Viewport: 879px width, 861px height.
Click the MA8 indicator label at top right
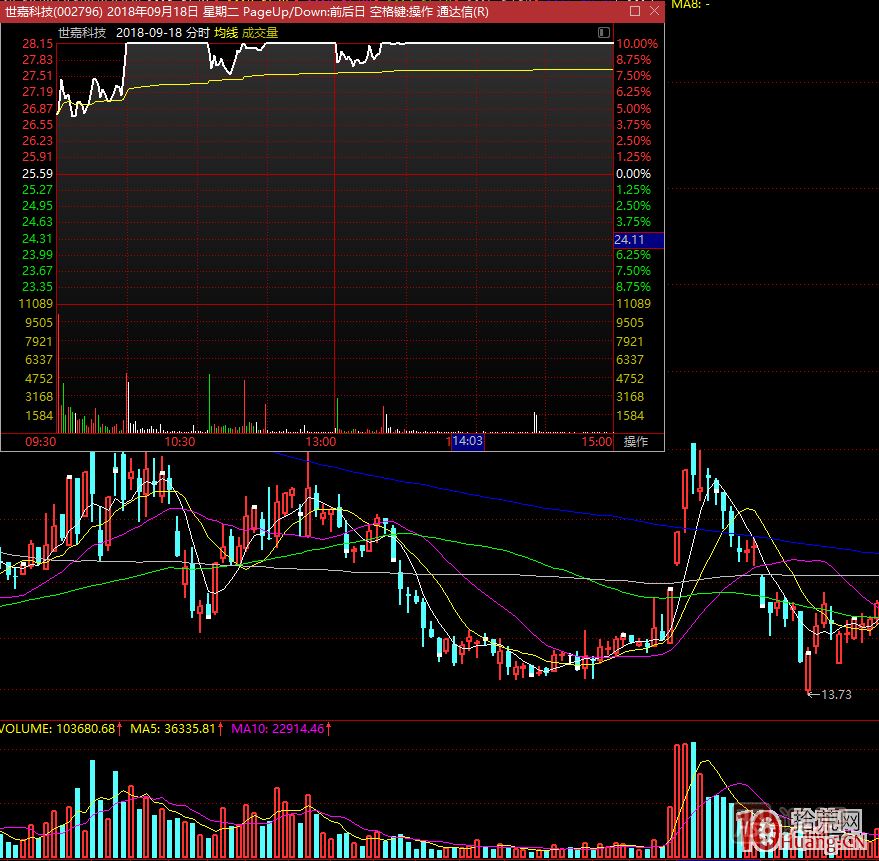(690, 5)
